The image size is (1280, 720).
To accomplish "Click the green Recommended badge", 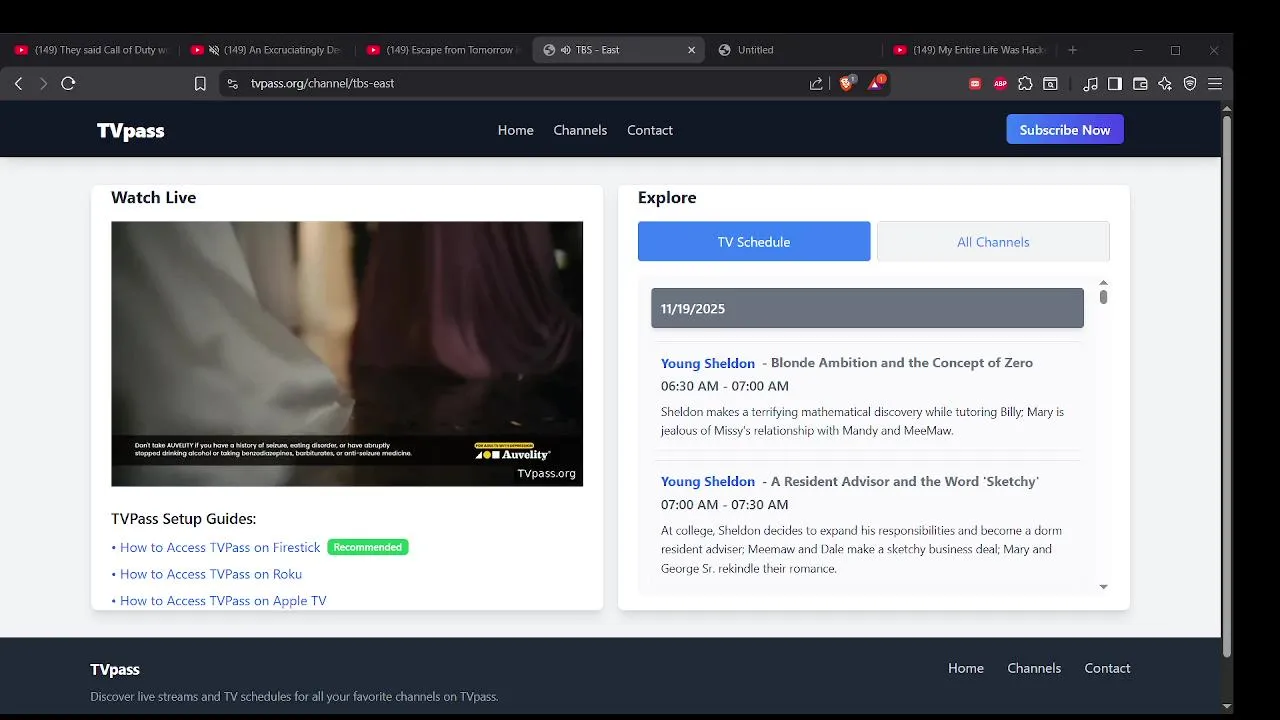I will coord(368,547).
